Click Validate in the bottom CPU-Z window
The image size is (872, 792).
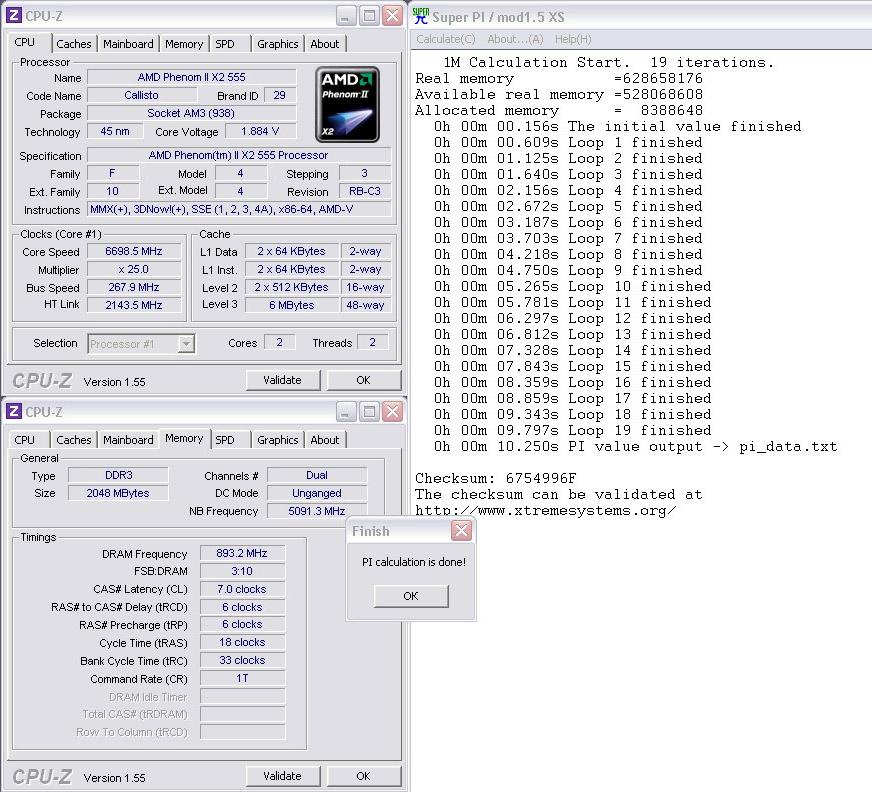283,776
